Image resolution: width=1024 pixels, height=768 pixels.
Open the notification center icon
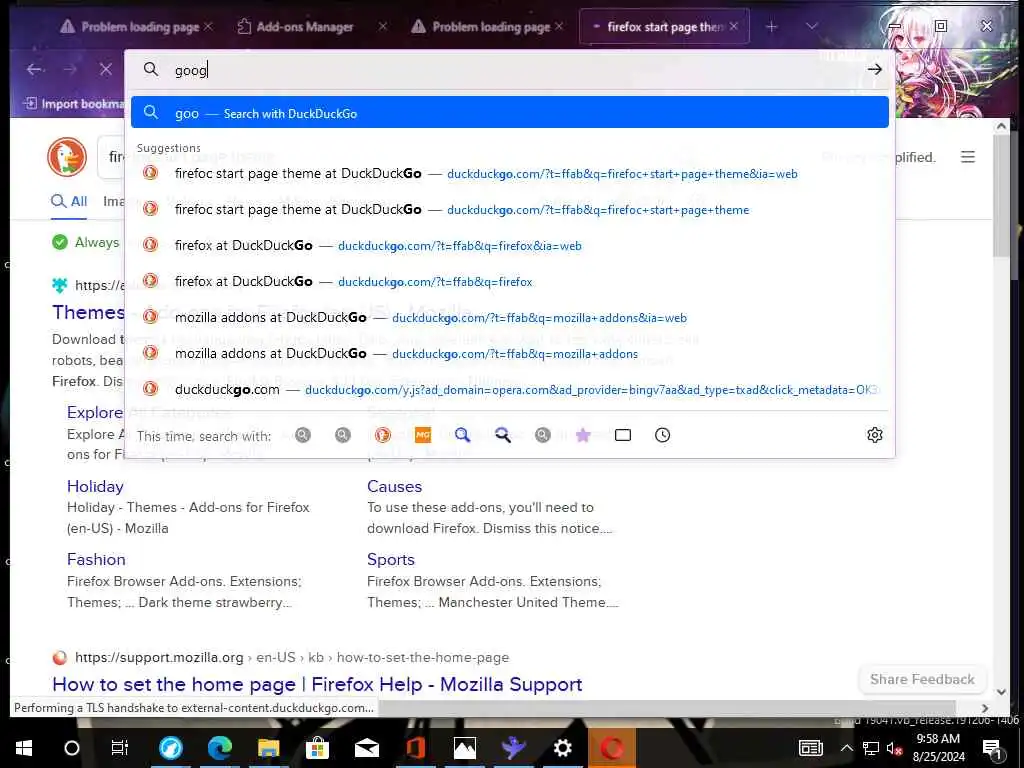(x=992, y=748)
